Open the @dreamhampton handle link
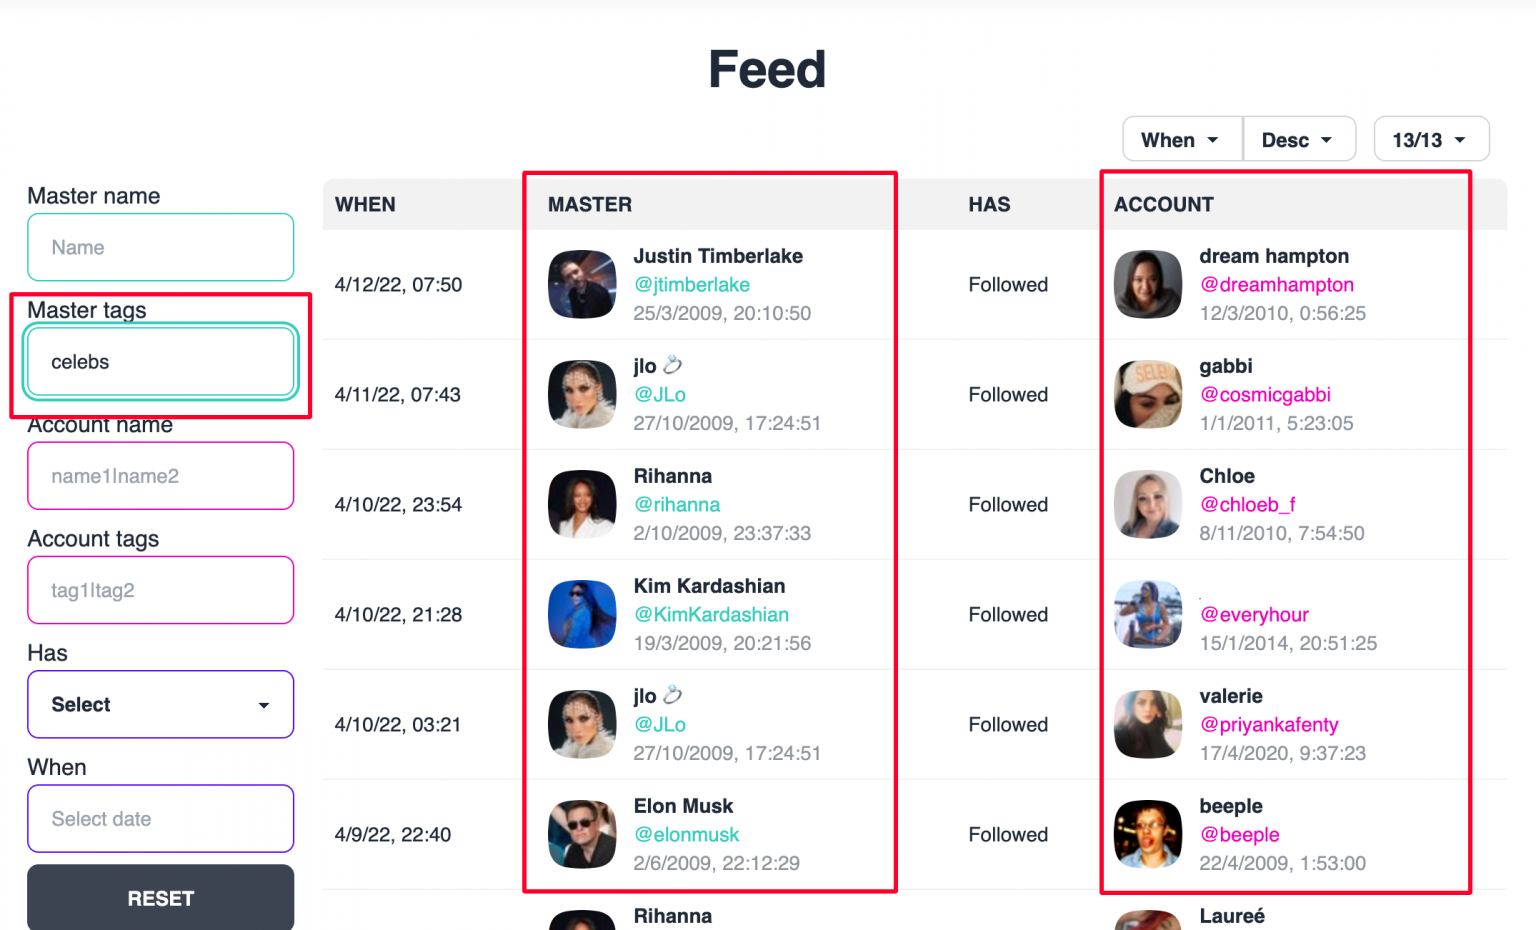Screen dimensions: 1536x930 pos(1277,284)
